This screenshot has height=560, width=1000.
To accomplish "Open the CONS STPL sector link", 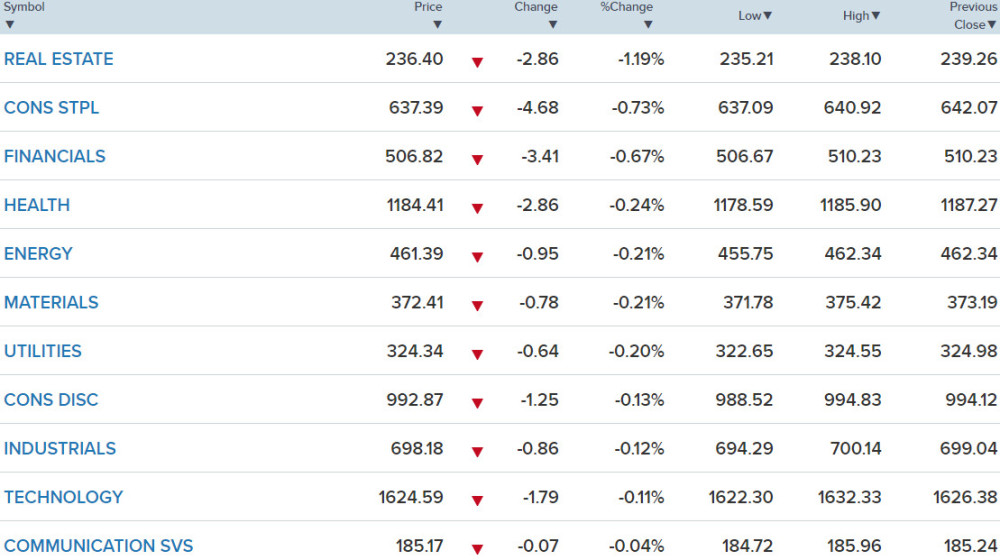I will (52, 108).
